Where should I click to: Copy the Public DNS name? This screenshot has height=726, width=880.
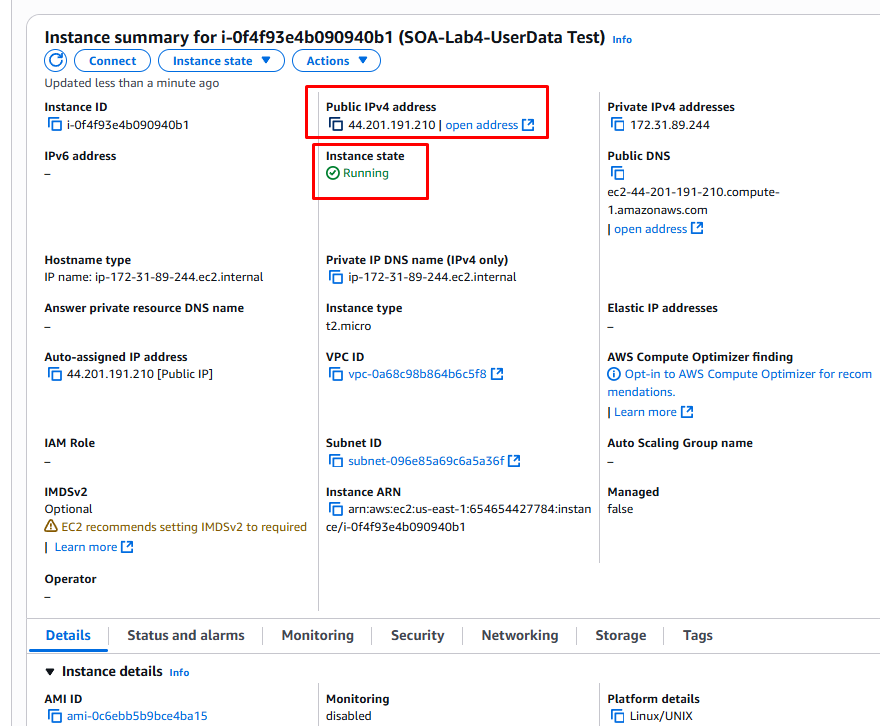pos(618,174)
